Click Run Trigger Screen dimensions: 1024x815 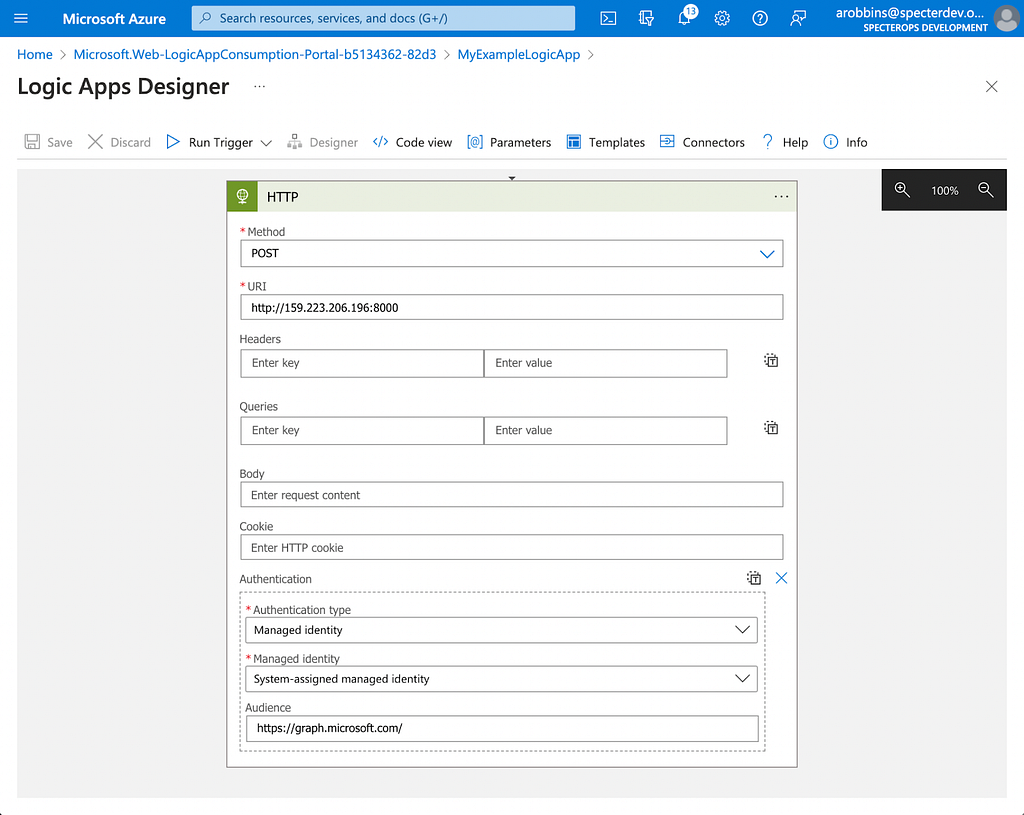210,142
